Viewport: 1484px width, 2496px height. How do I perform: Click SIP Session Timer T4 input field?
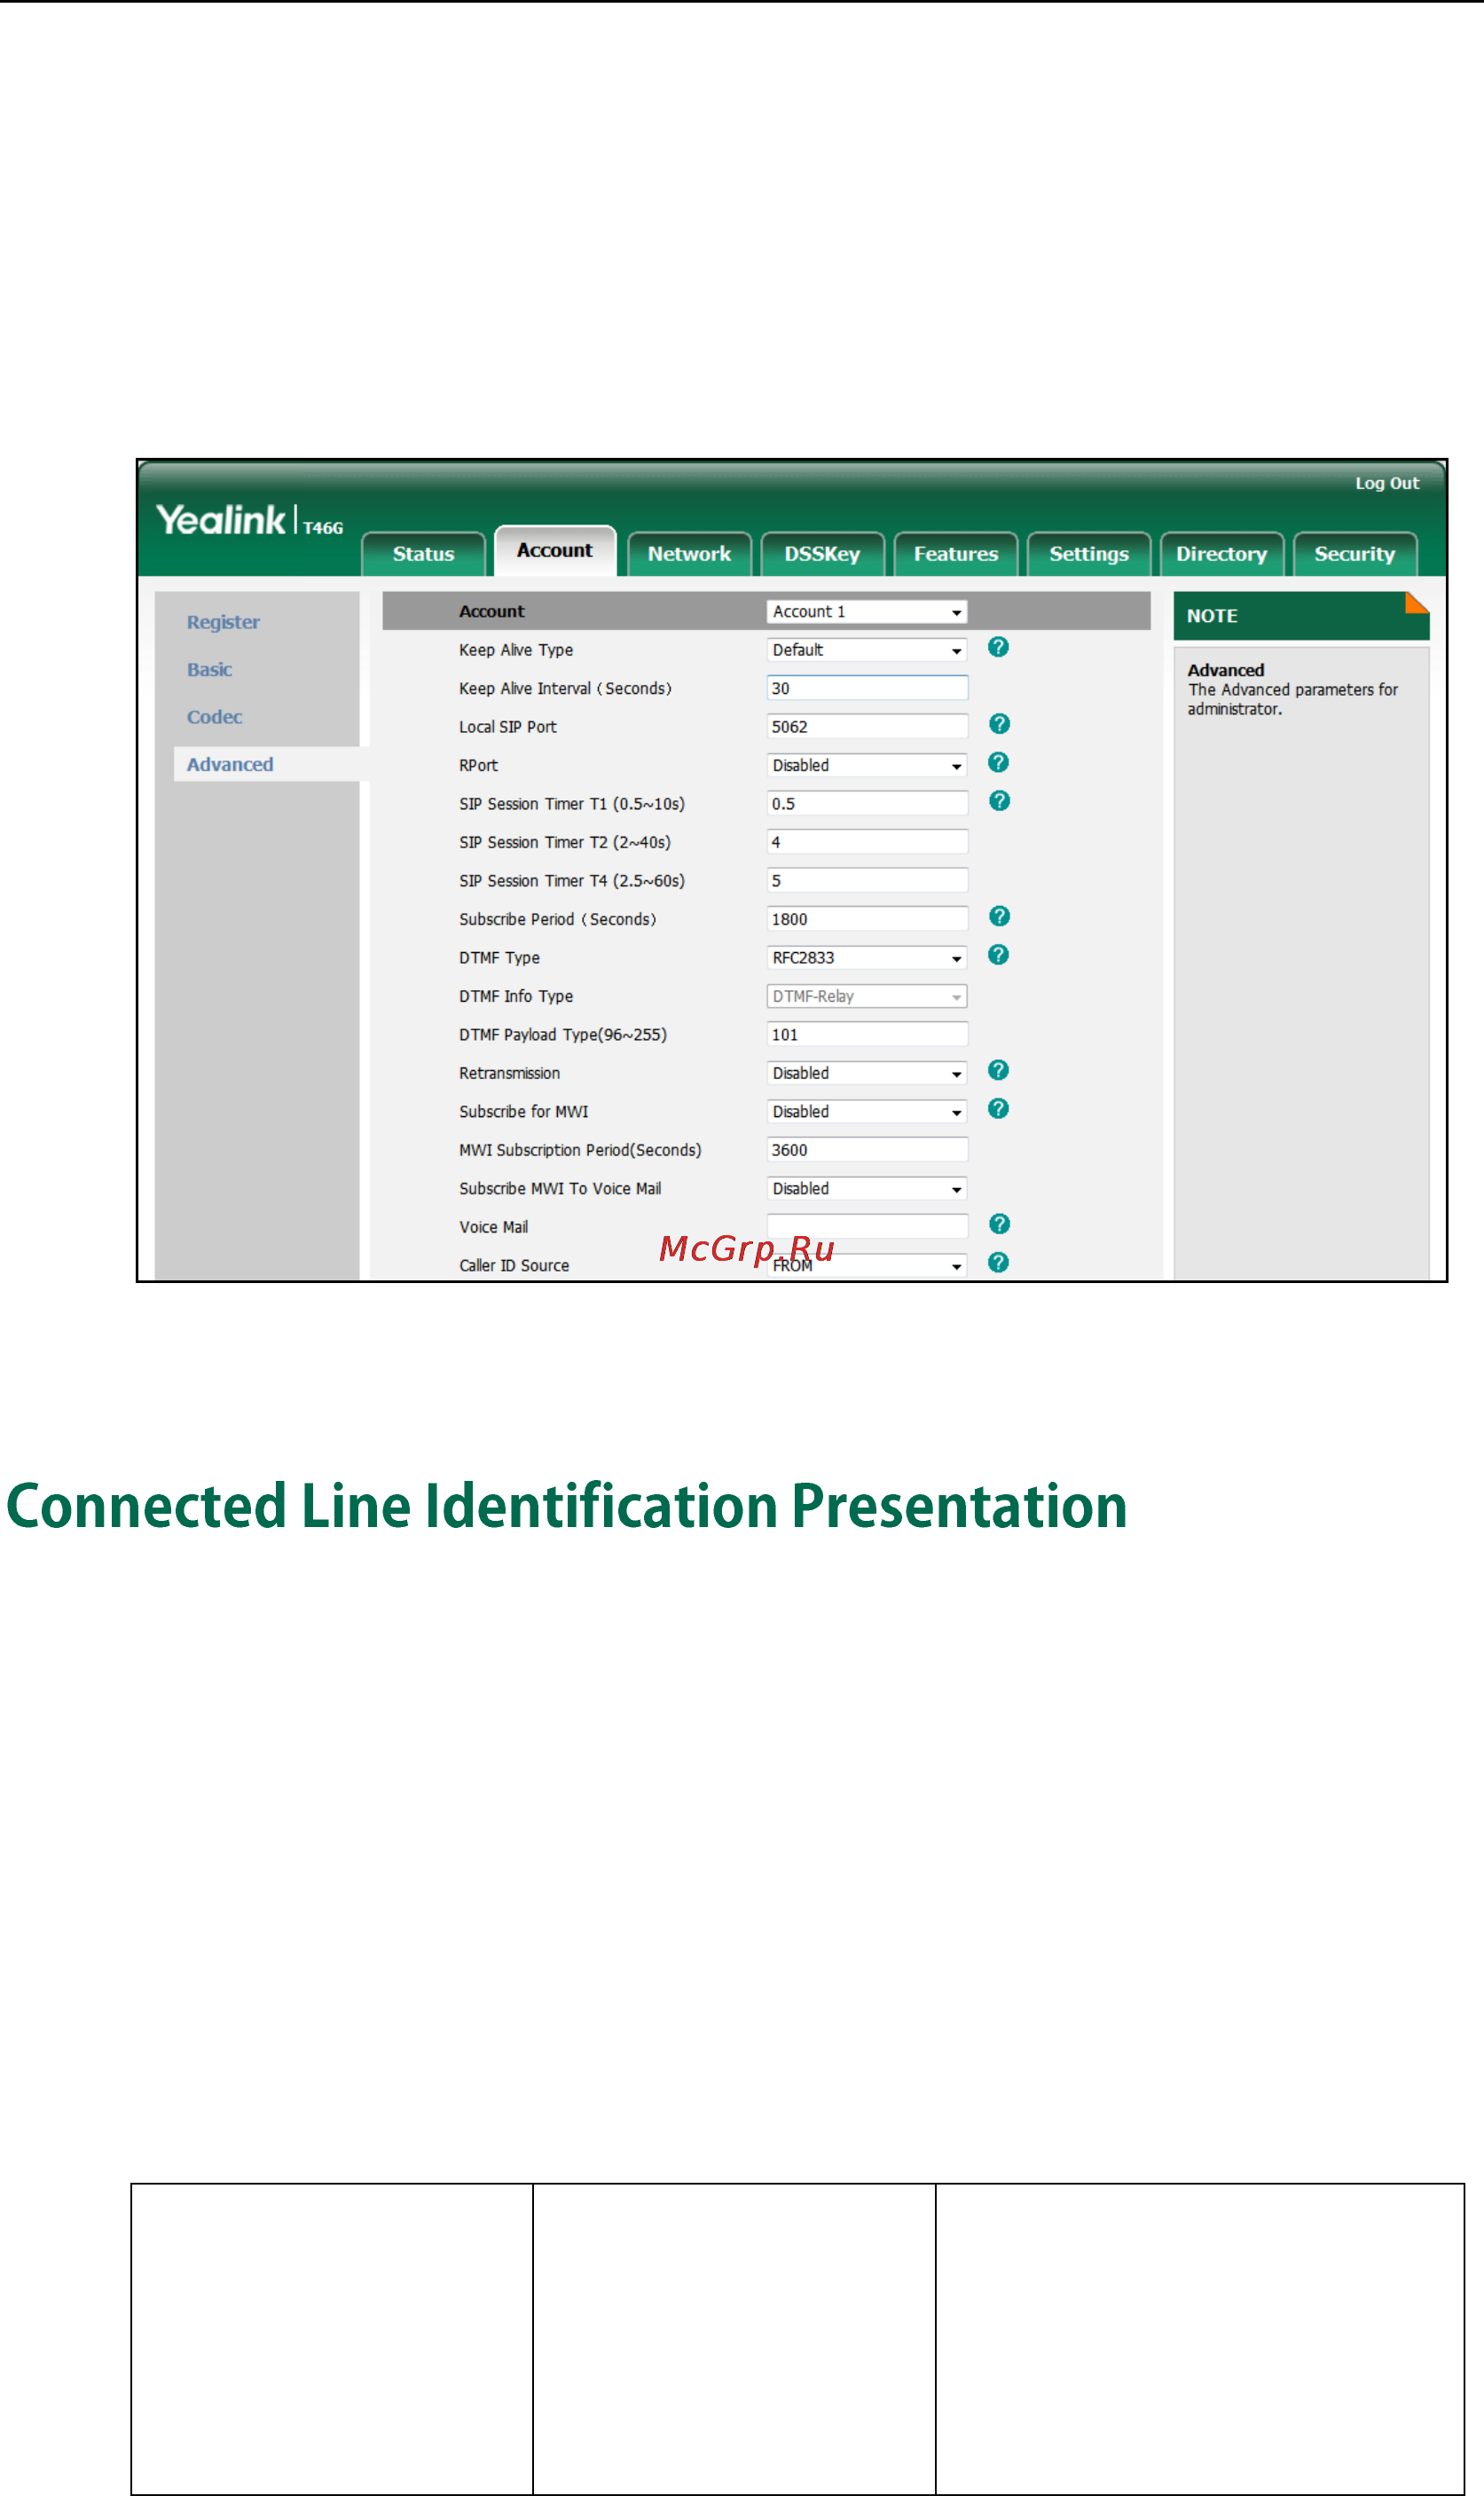click(x=867, y=881)
